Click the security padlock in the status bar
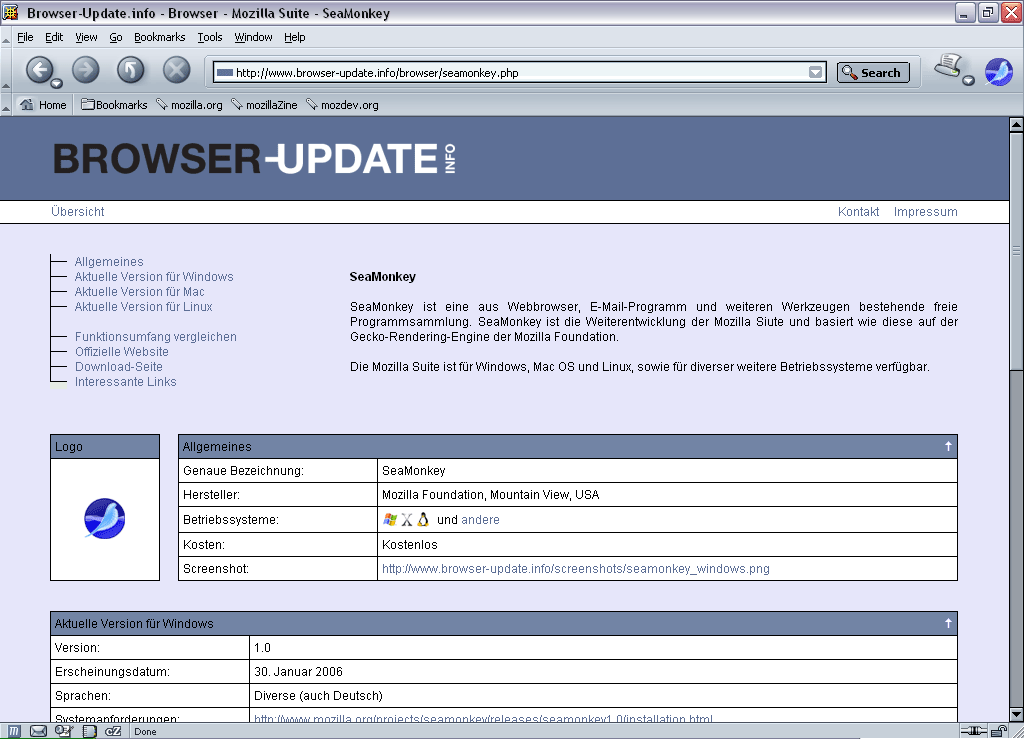This screenshot has width=1024, height=739. [x=999, y=731]
